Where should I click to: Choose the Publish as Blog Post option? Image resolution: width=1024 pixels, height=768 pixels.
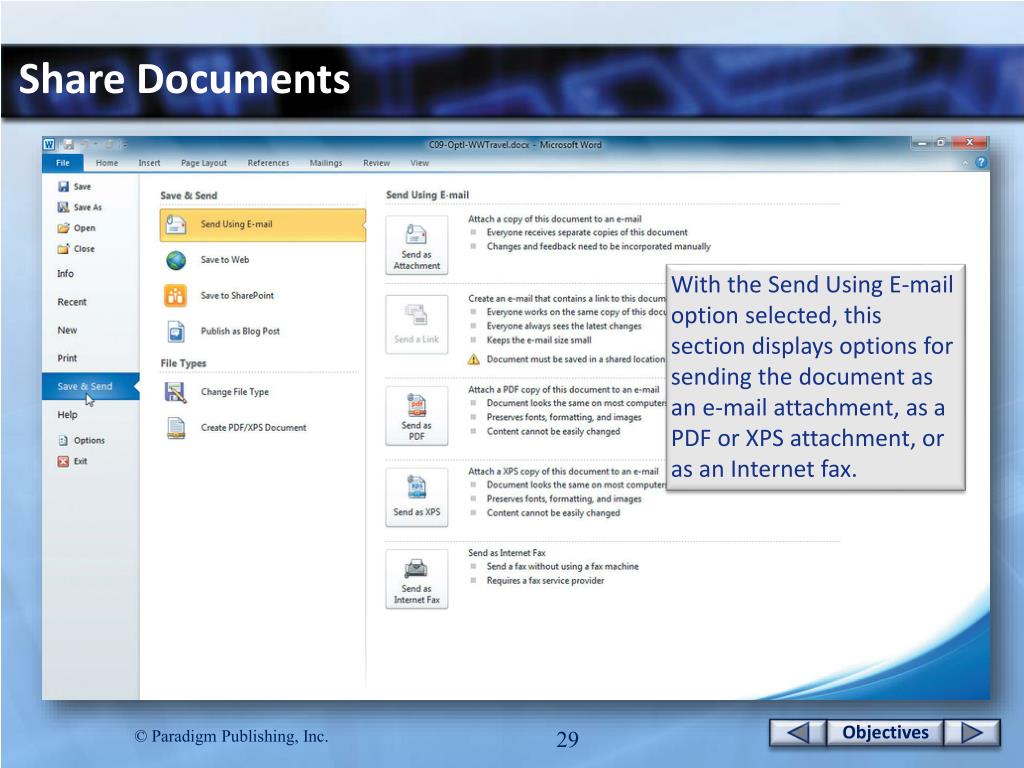[263, 331]
